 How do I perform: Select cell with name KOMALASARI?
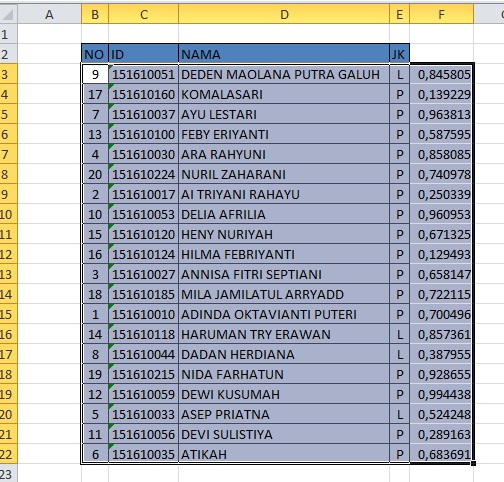[x=284, y=95]
